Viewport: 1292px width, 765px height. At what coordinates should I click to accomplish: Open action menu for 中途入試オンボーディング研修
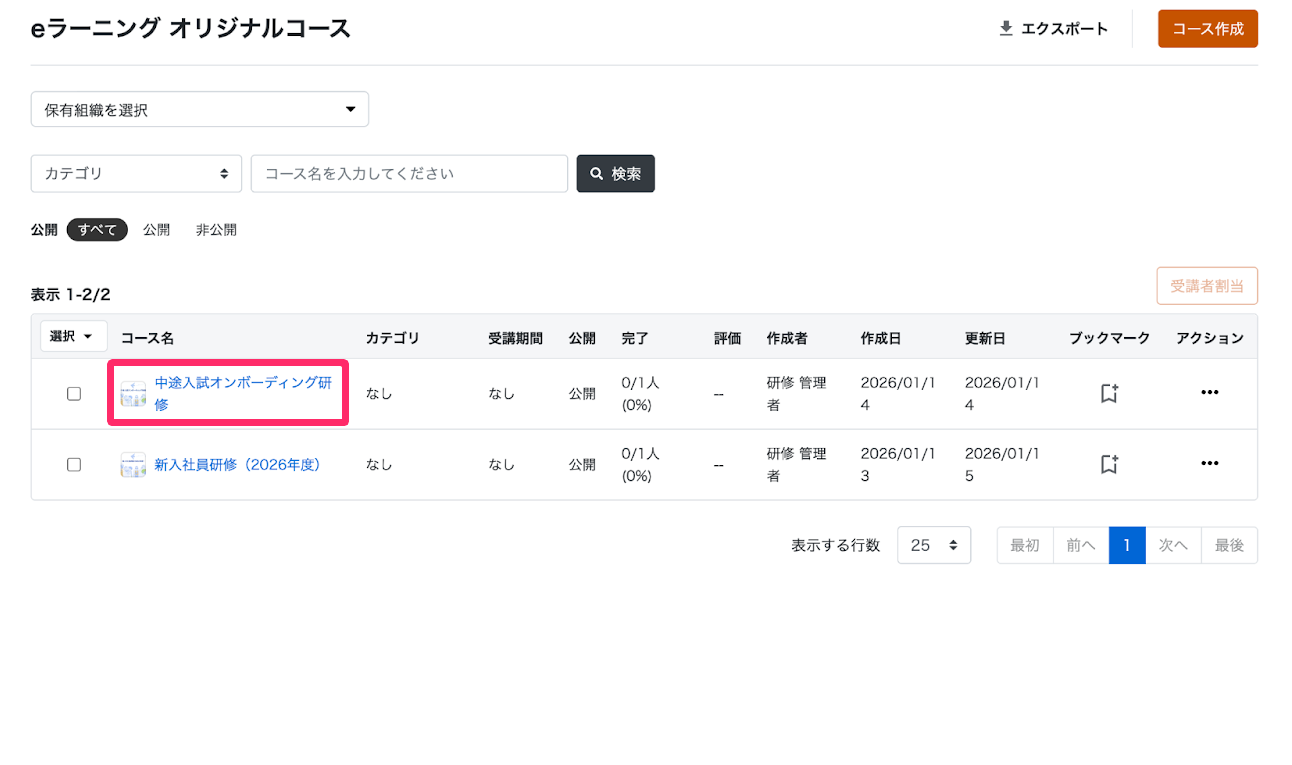[x=1209, y=393]
